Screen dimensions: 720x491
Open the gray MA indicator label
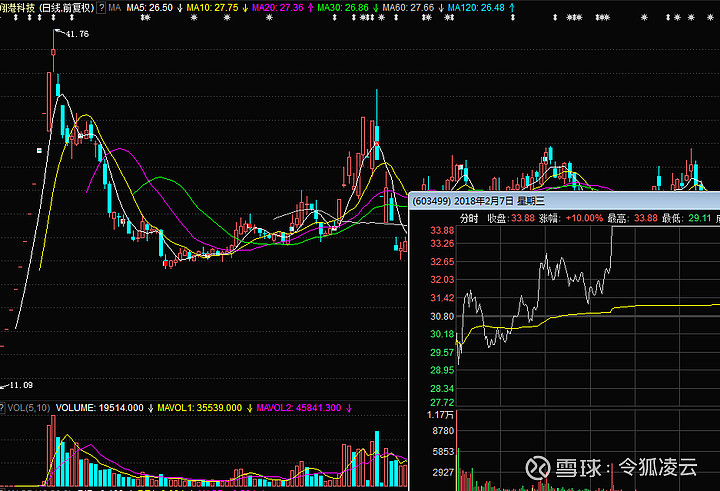tap(115, 7)
